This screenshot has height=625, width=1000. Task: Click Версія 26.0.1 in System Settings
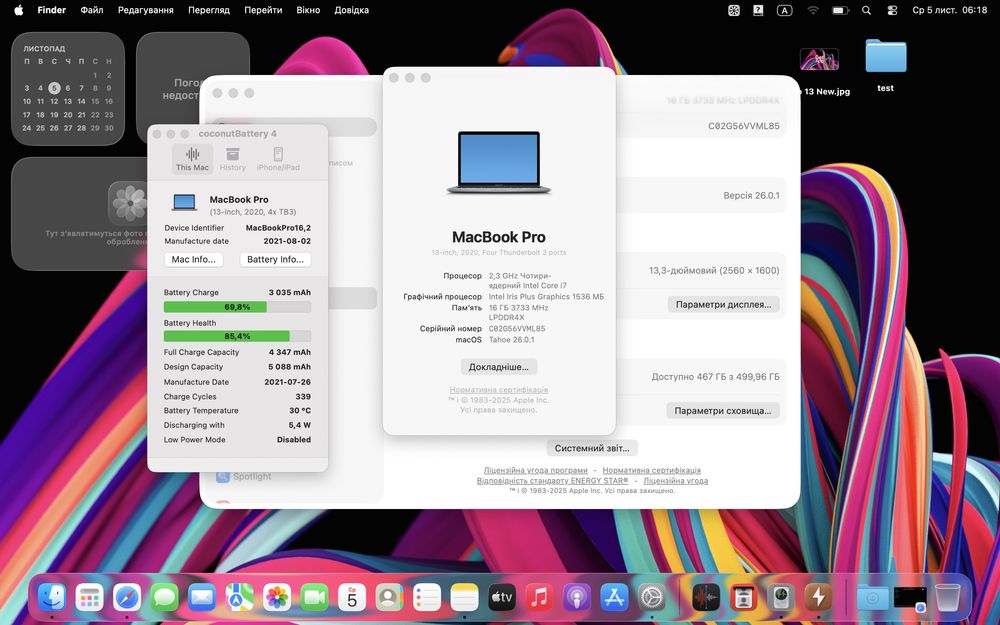click(x=751, y=196)
